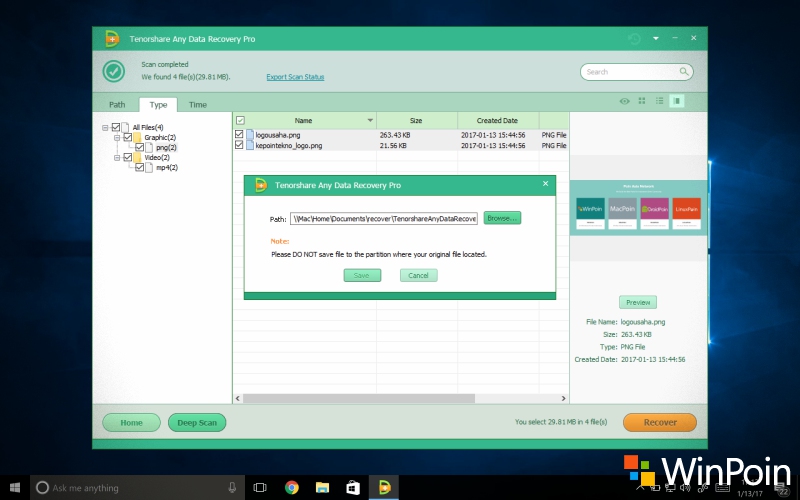Click the Name column sort arrow
Screen dimensions: 800x500
[x=370, y=120]
